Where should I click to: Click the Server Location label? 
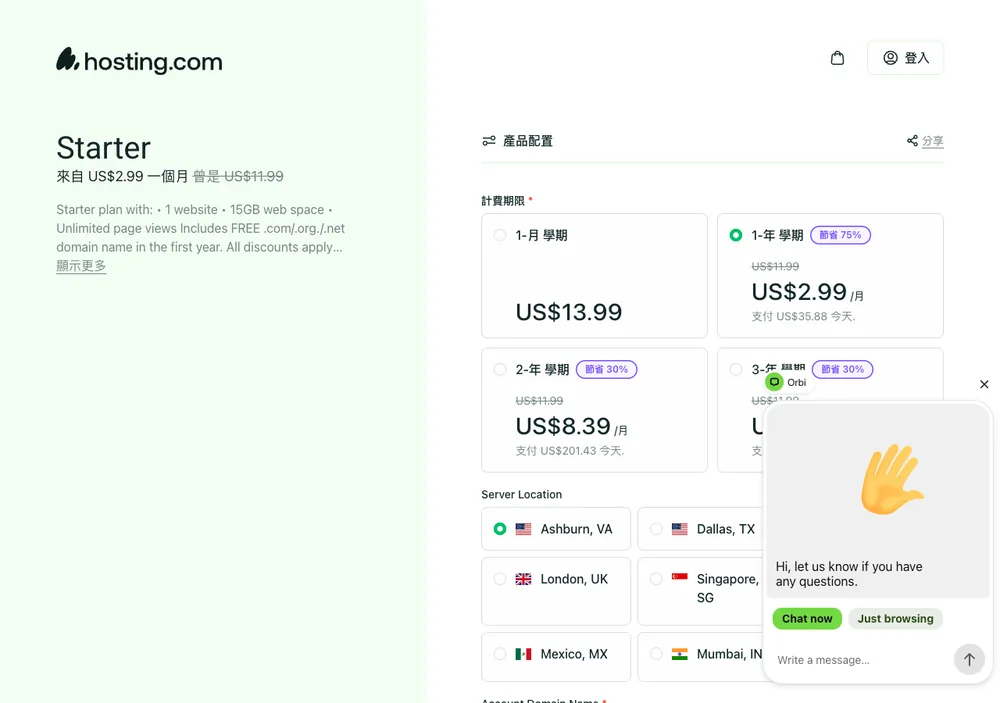(521, 494)
